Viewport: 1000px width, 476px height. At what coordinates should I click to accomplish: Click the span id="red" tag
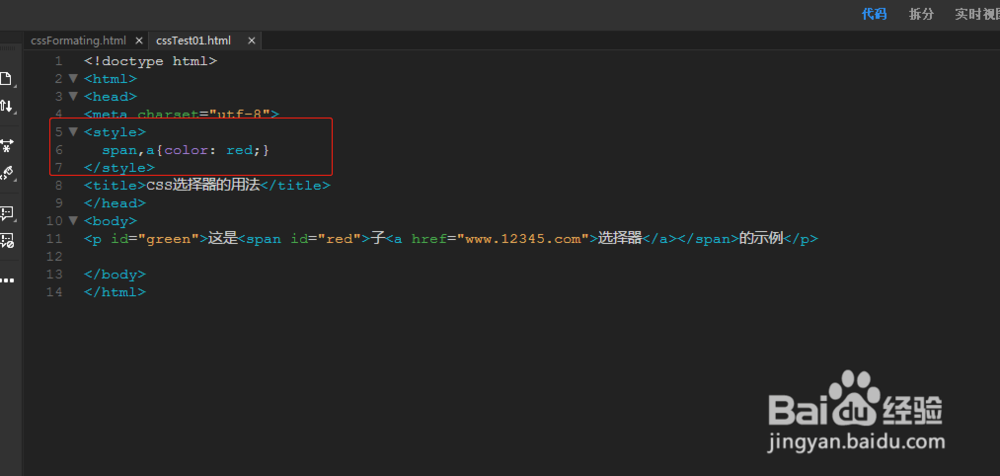pyautogui.click(x=305, y=239)
